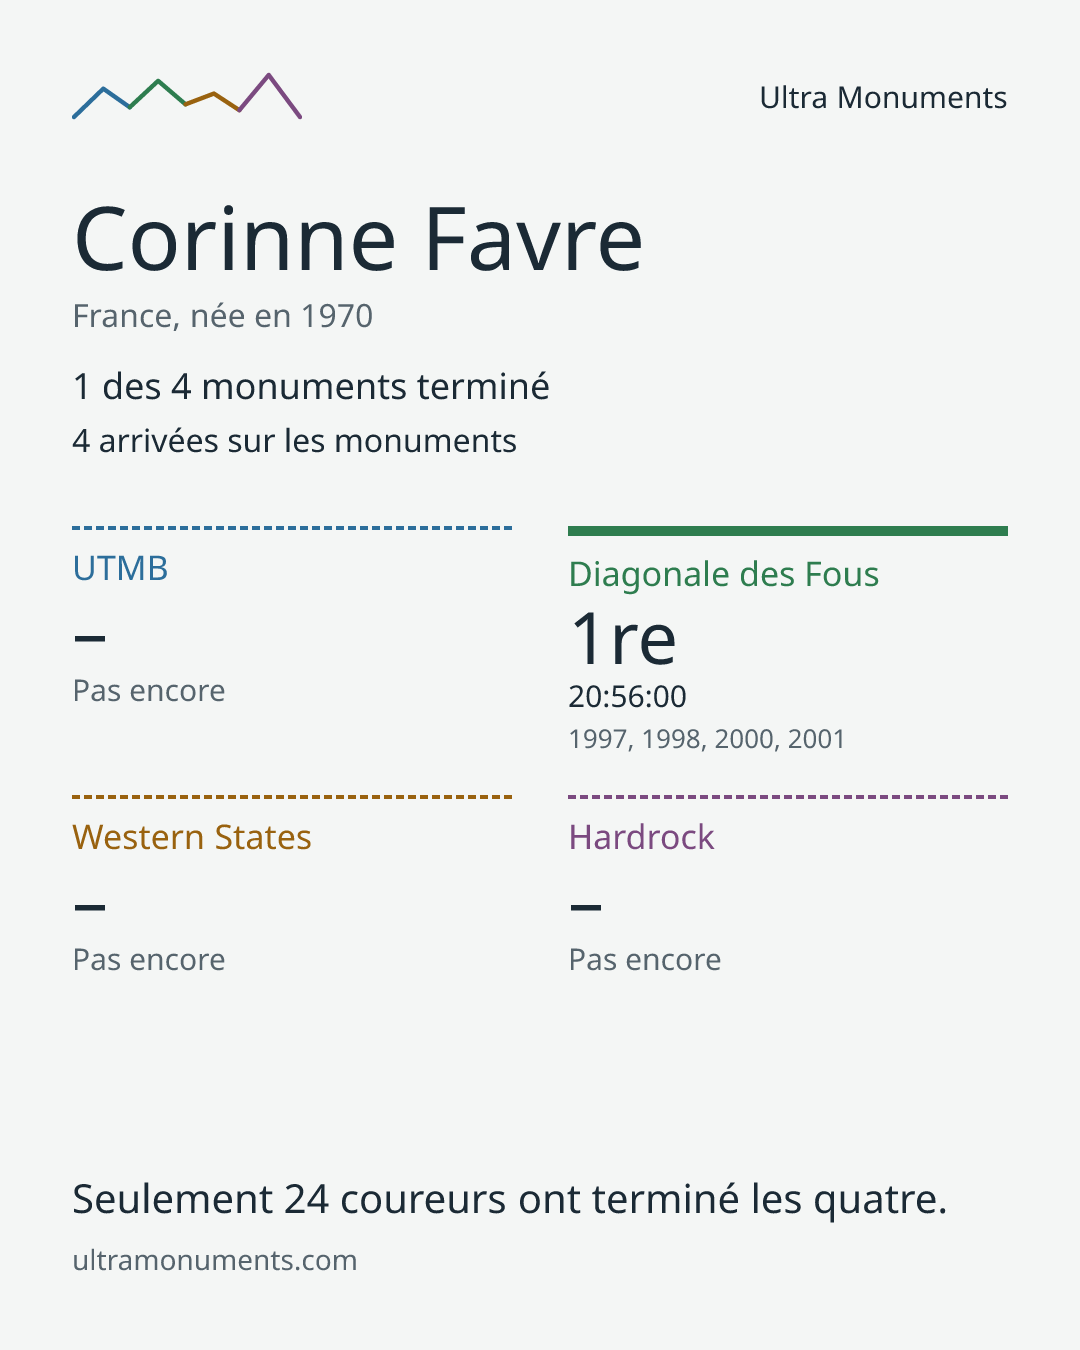Click the 'France, née en 1970' text

pos(223,316)
